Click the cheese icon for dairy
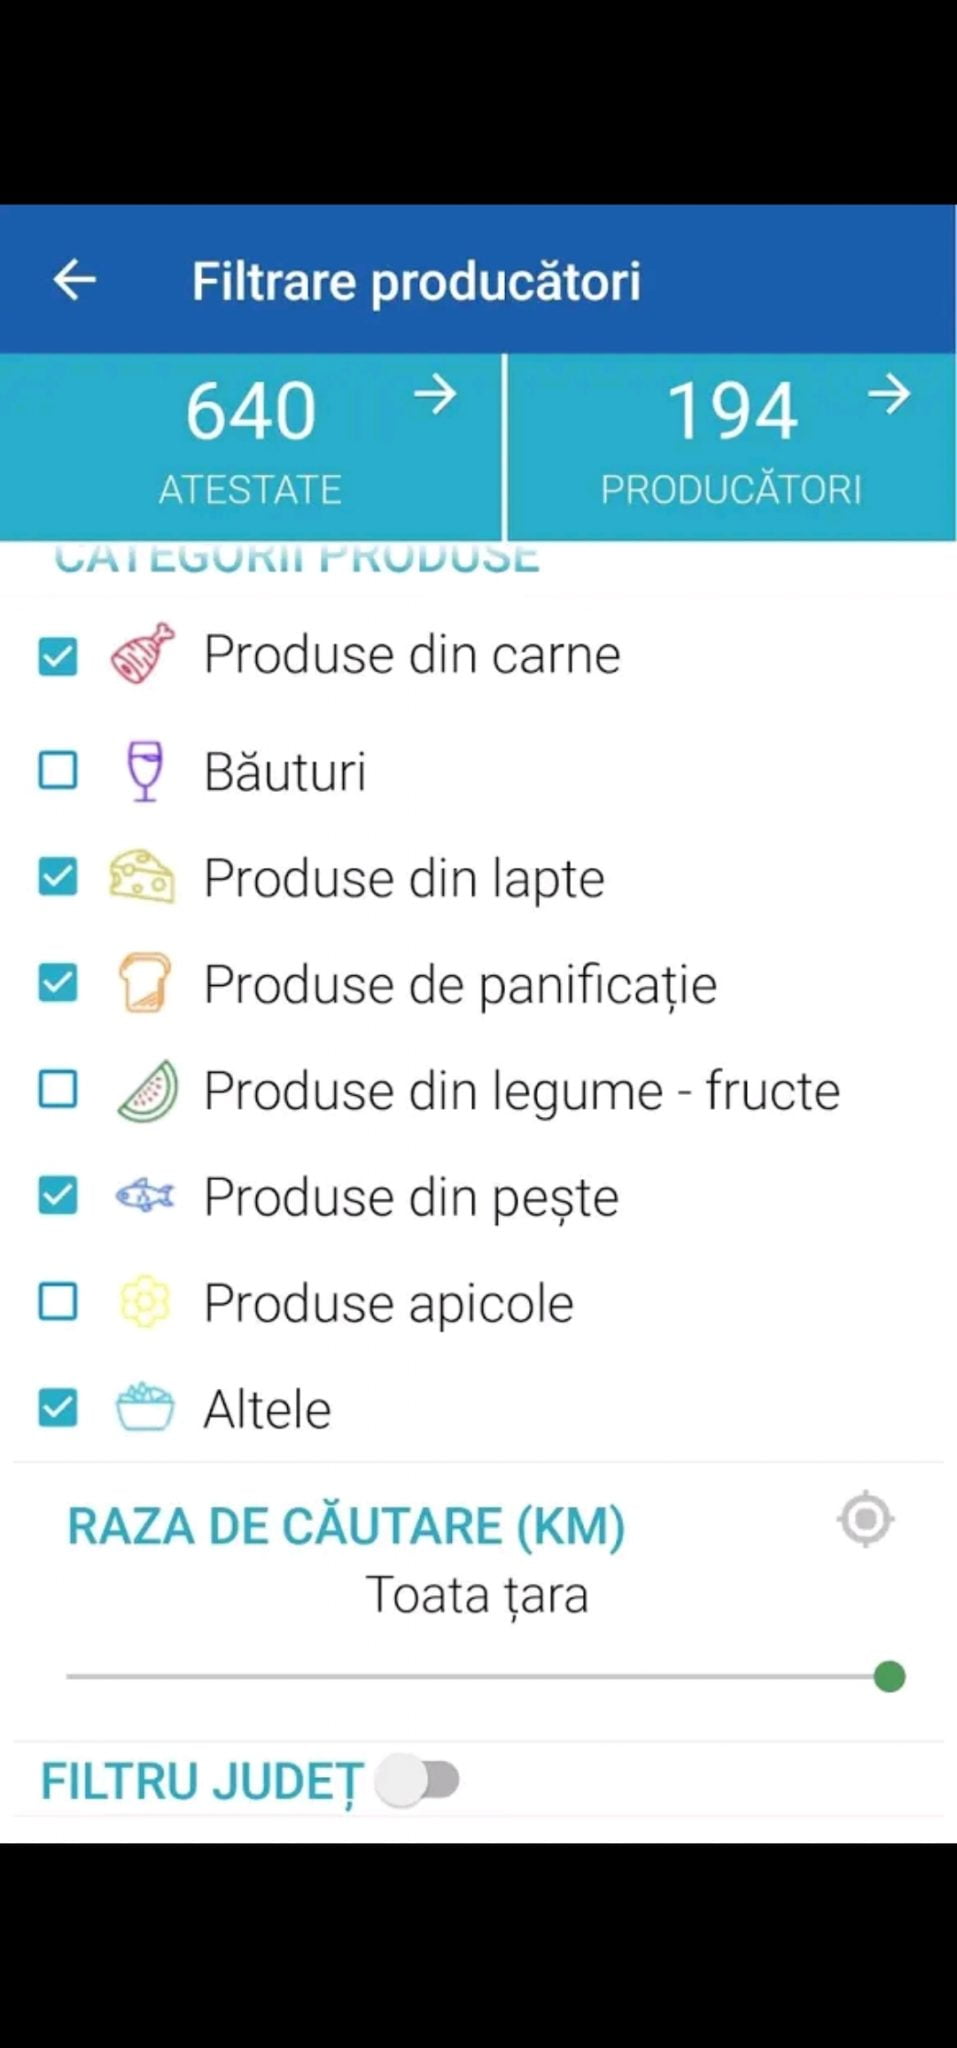Image resolution: width=957 pixels, height=2048 pixels. 142,878
